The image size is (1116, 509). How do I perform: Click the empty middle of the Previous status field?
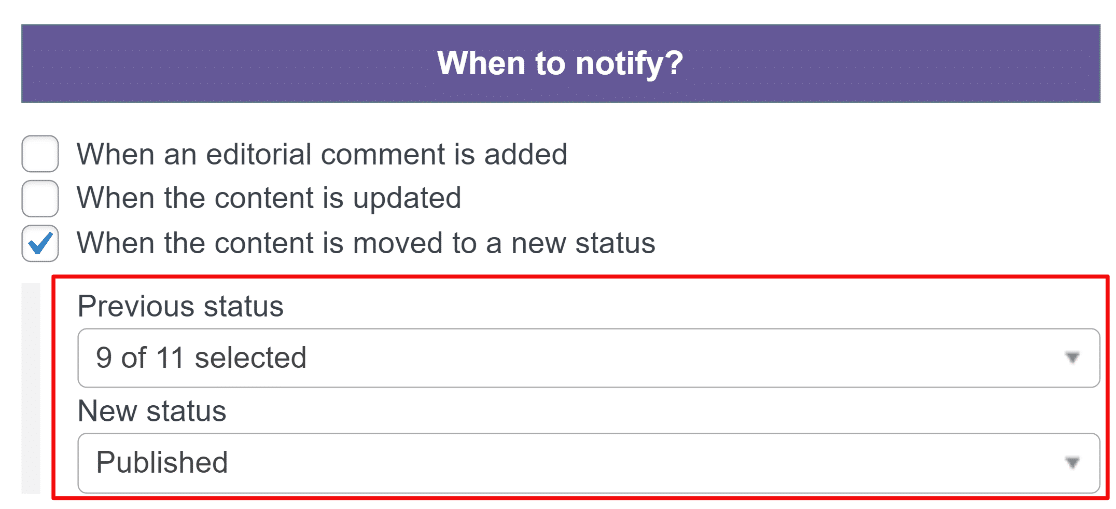pyautogui.click(x=650, y=358)
